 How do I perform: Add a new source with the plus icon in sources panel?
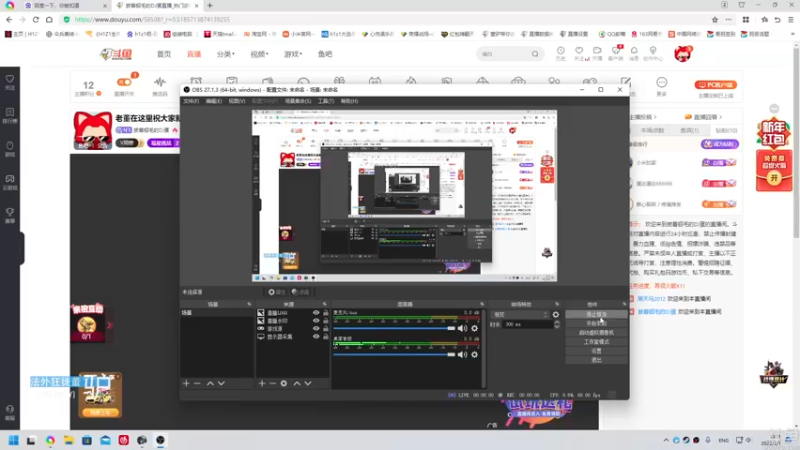(262, 383)
